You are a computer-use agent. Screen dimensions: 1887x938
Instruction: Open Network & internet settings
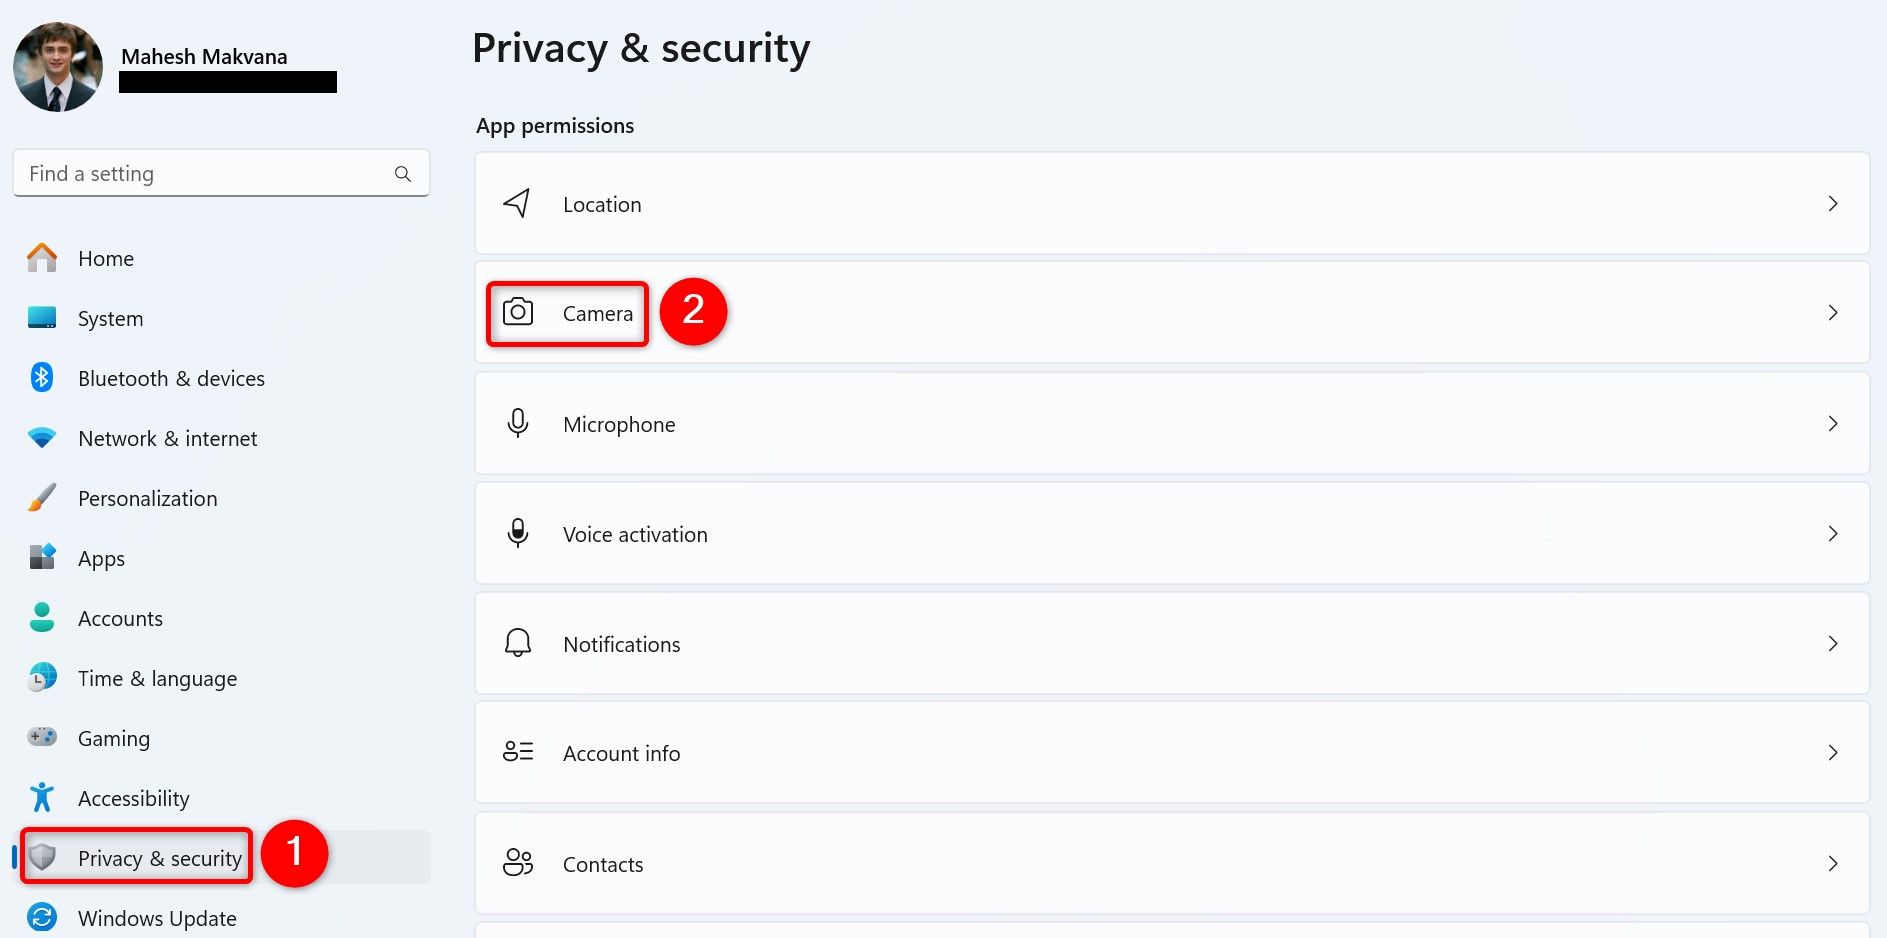pyautogui.click(x=166, y=438)
